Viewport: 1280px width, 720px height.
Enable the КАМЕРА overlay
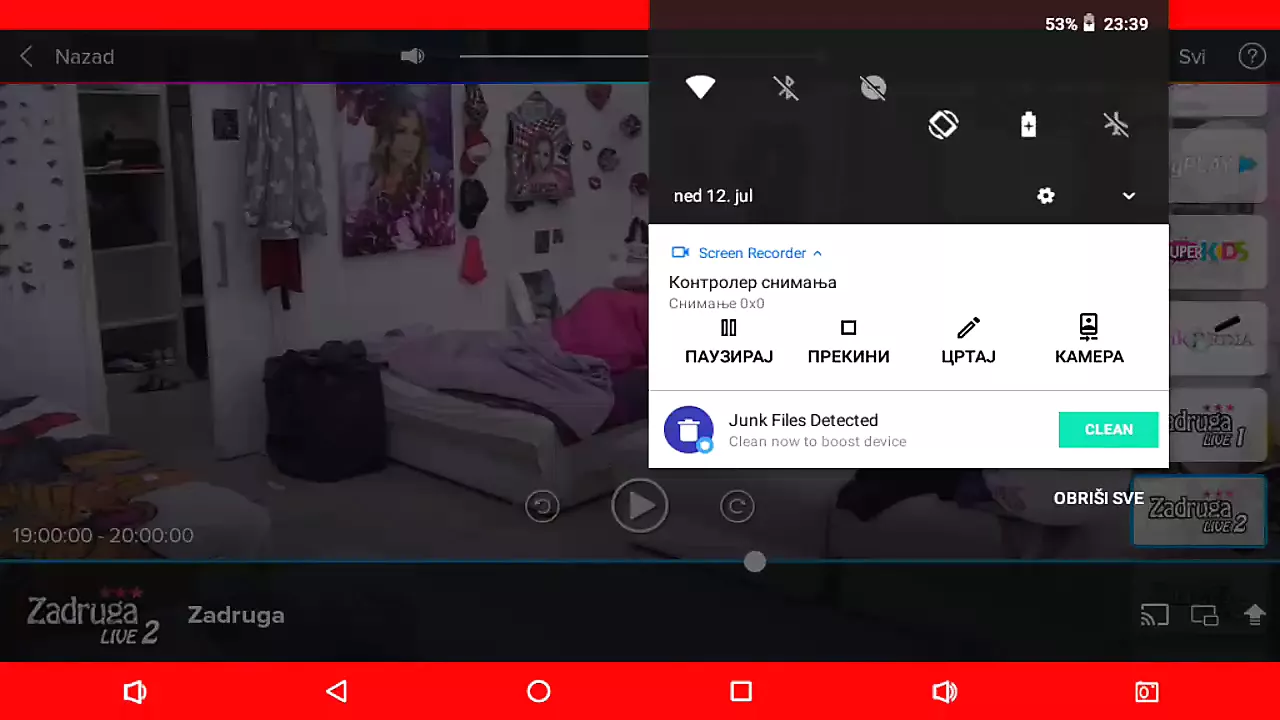click(1088, 341)
